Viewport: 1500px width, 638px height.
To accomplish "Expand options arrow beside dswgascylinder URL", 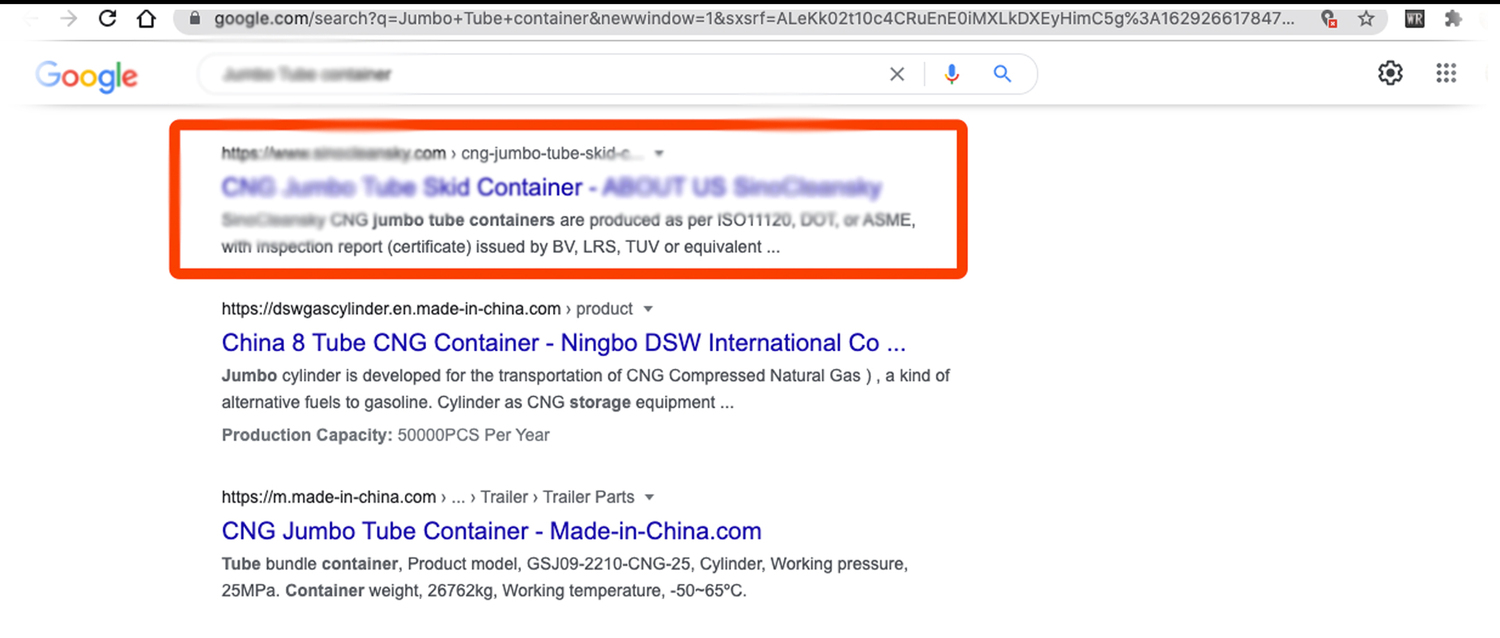I will (x=648, y=309).
